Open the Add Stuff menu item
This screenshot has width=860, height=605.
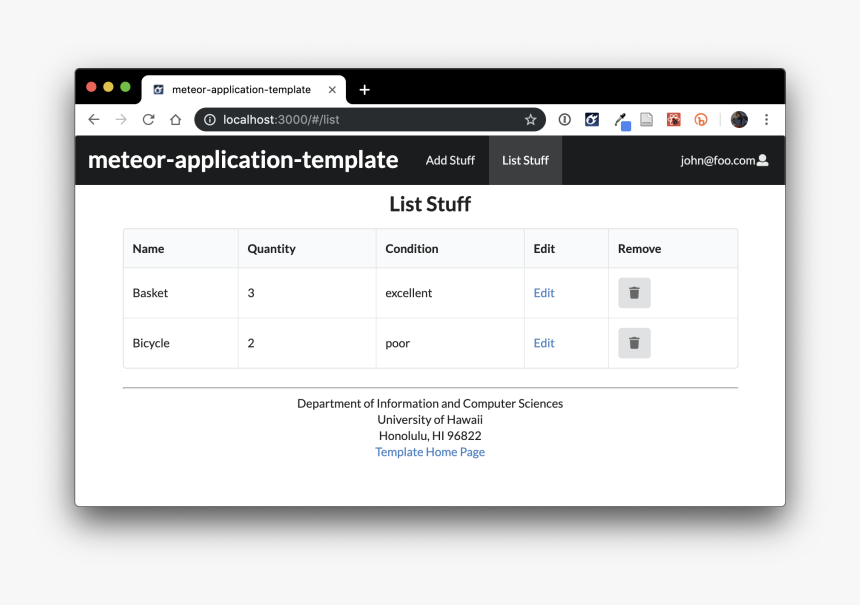click(x=450, y=160)
